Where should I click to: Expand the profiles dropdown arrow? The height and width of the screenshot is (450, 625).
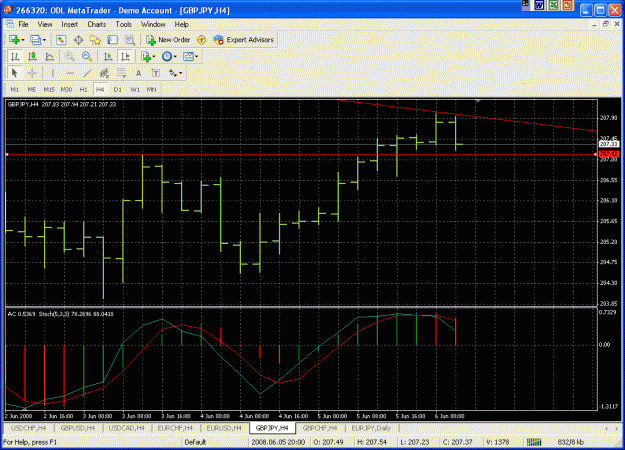pyautogui.click(x=44, y=40)
